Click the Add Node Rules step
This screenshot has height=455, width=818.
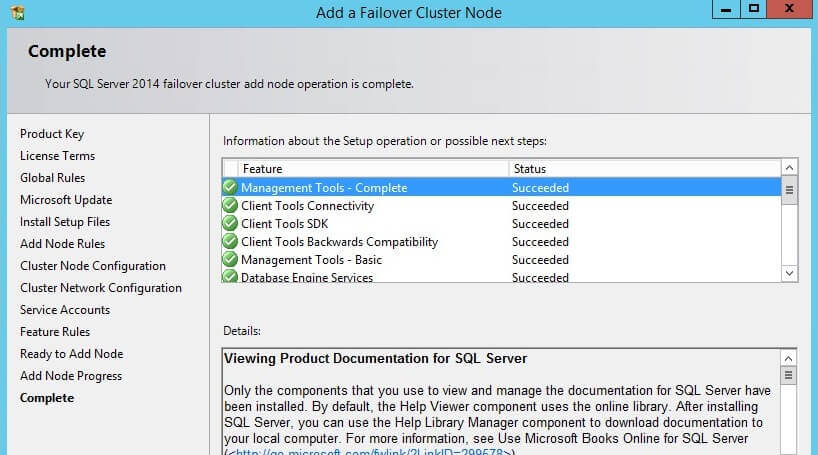click(x=62, y=244)
